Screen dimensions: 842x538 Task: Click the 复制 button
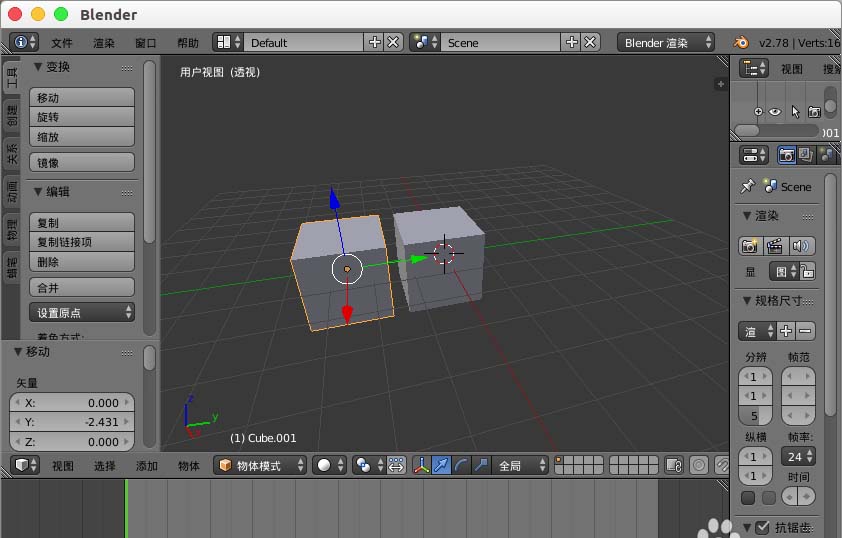(x=82, y=222)
